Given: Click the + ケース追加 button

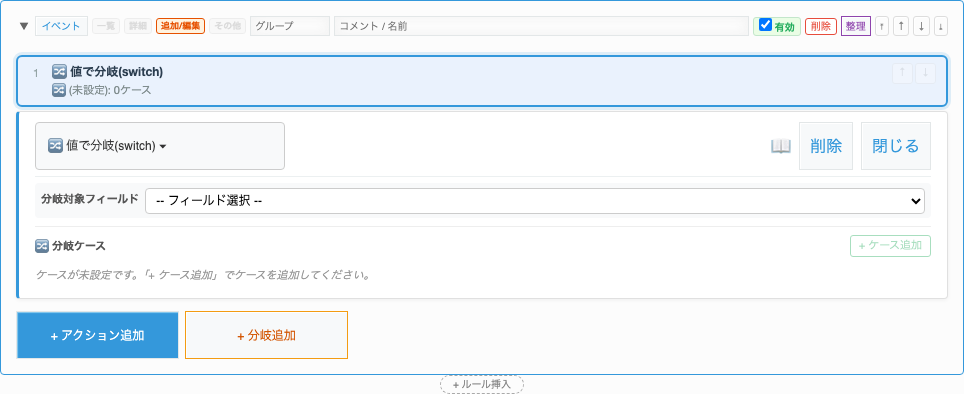Looking at the screenshot, I should tap(890, 245).
